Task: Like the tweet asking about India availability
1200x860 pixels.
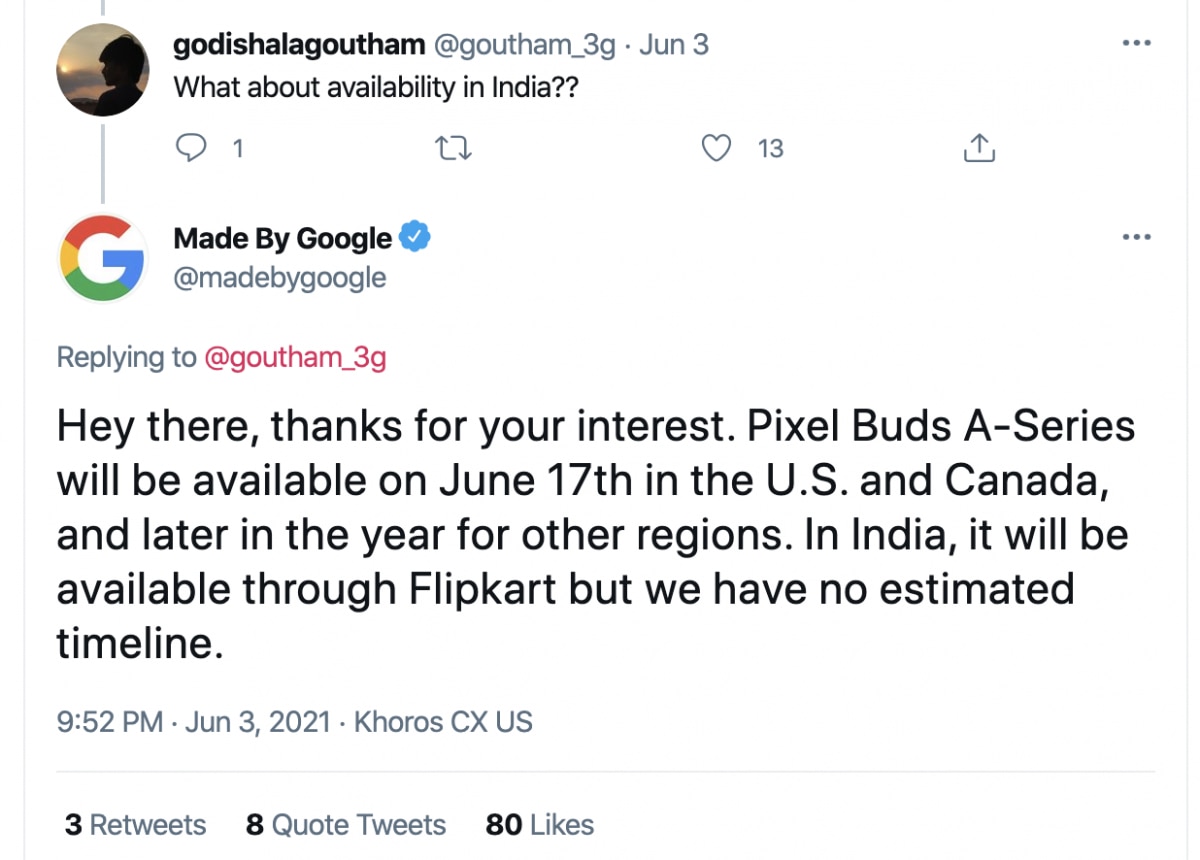Action: click(715, 149)
